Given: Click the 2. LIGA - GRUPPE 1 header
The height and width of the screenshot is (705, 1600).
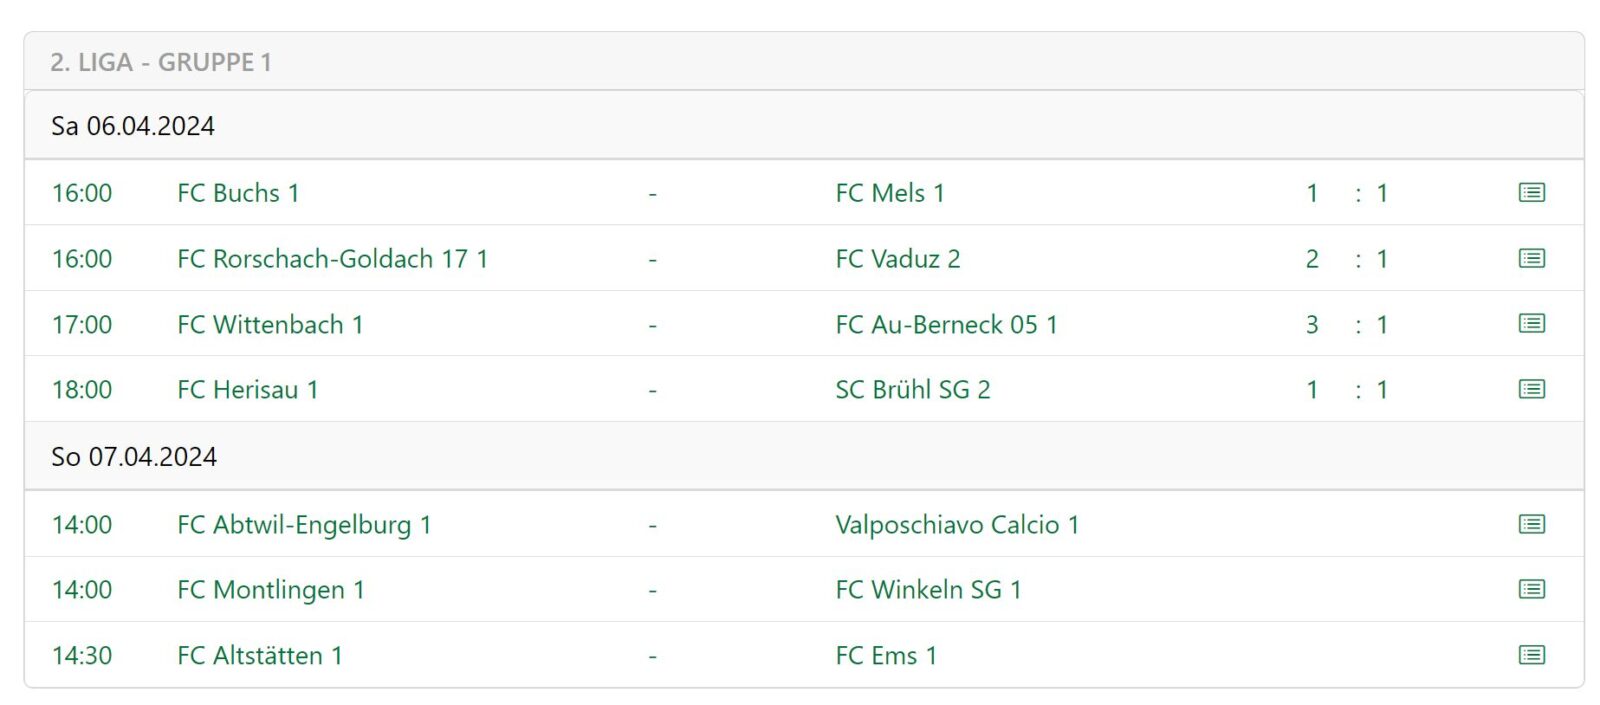Looking at the screenshot, I should (161, 62).
